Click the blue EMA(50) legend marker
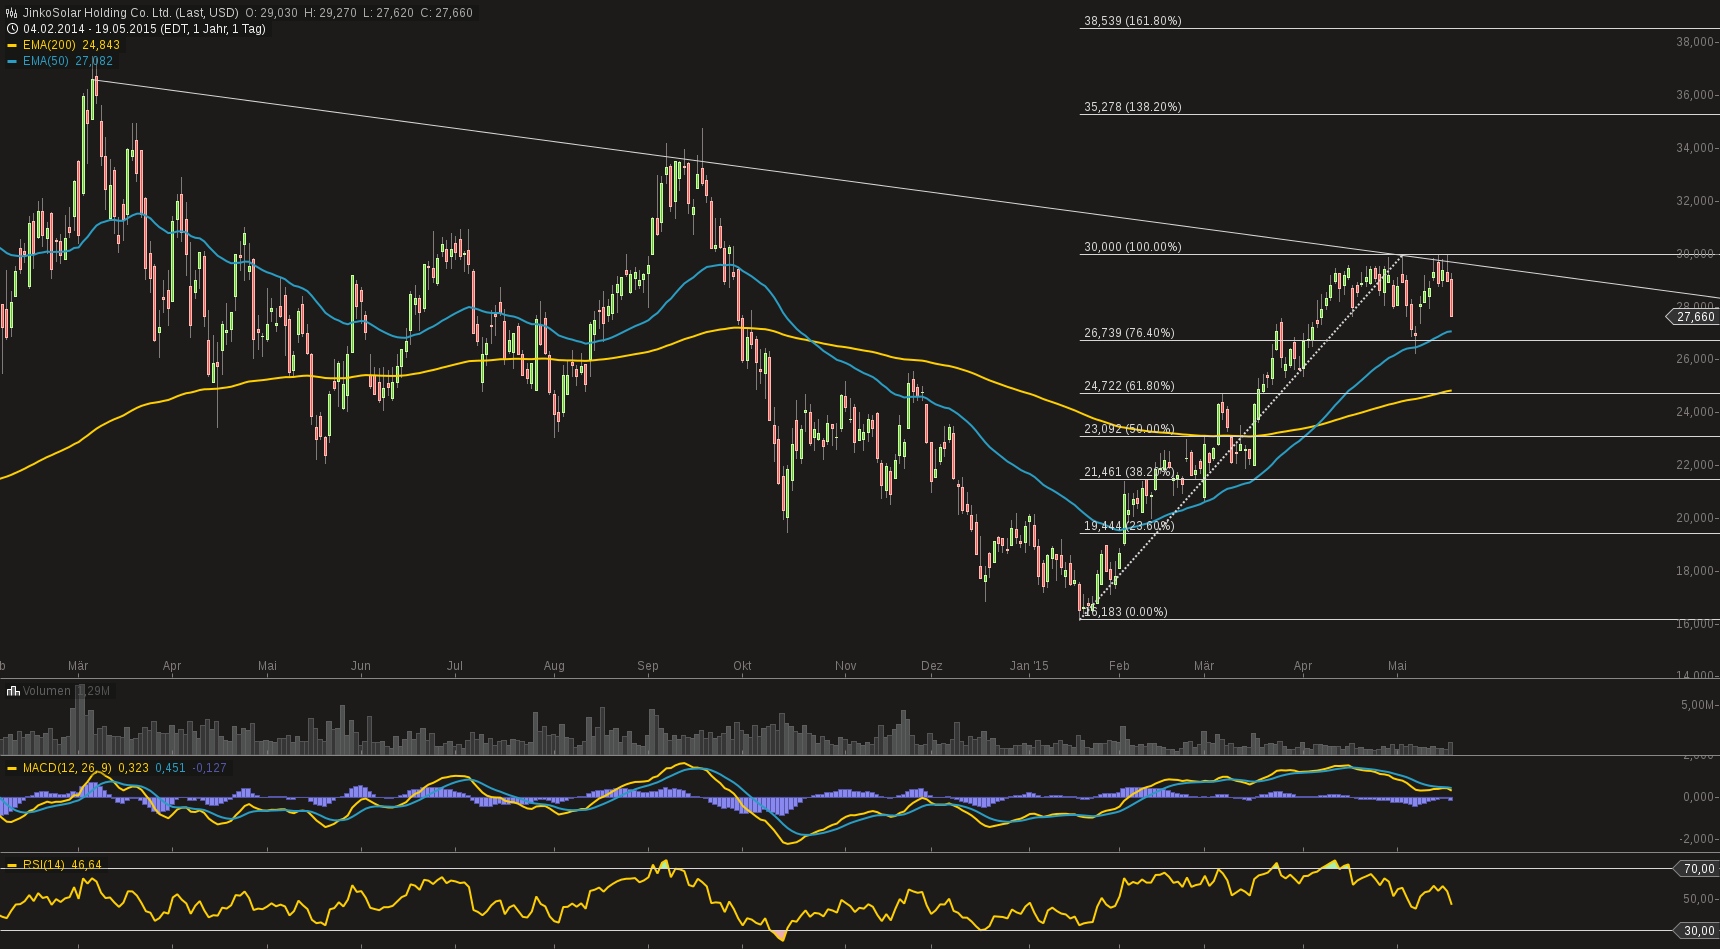This screenshot has height=949, width=1720. coord(12,61)
